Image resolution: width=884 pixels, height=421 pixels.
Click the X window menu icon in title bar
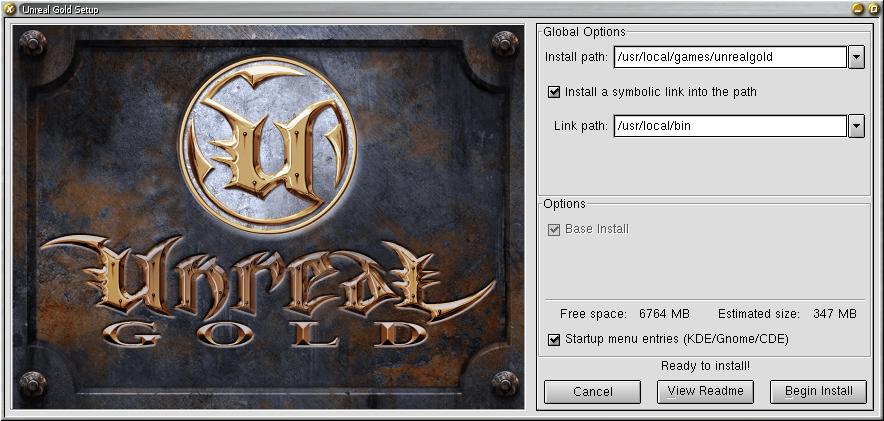[x=10, y=8]
